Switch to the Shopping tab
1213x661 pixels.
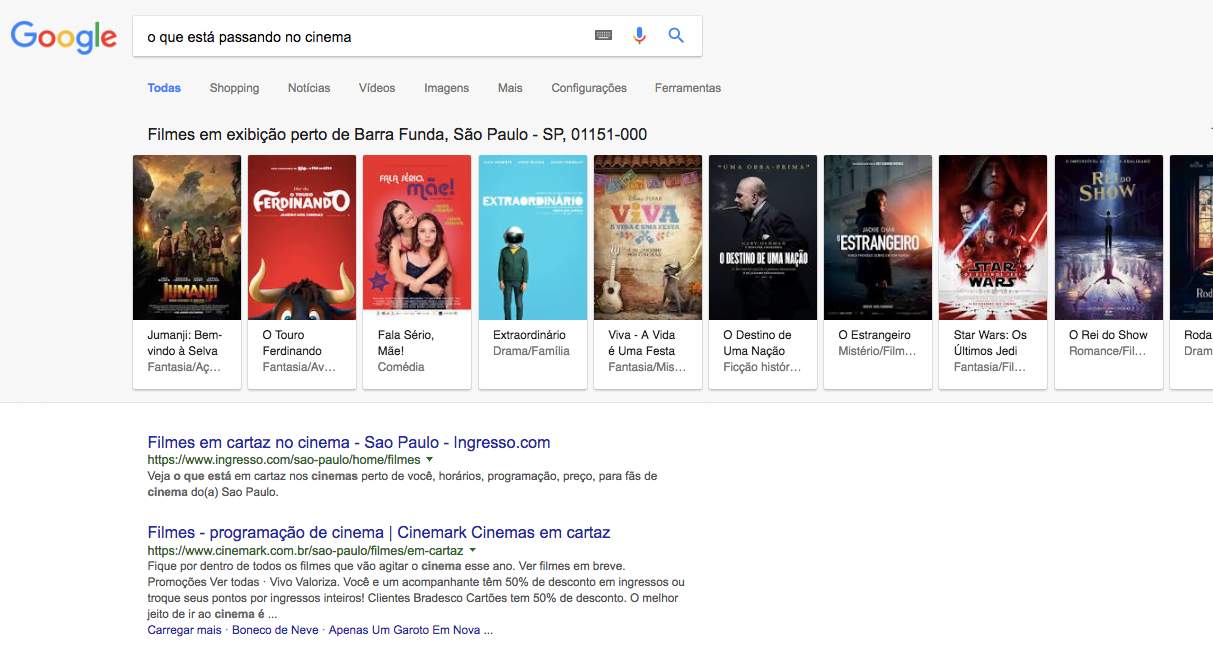(234, 88)
